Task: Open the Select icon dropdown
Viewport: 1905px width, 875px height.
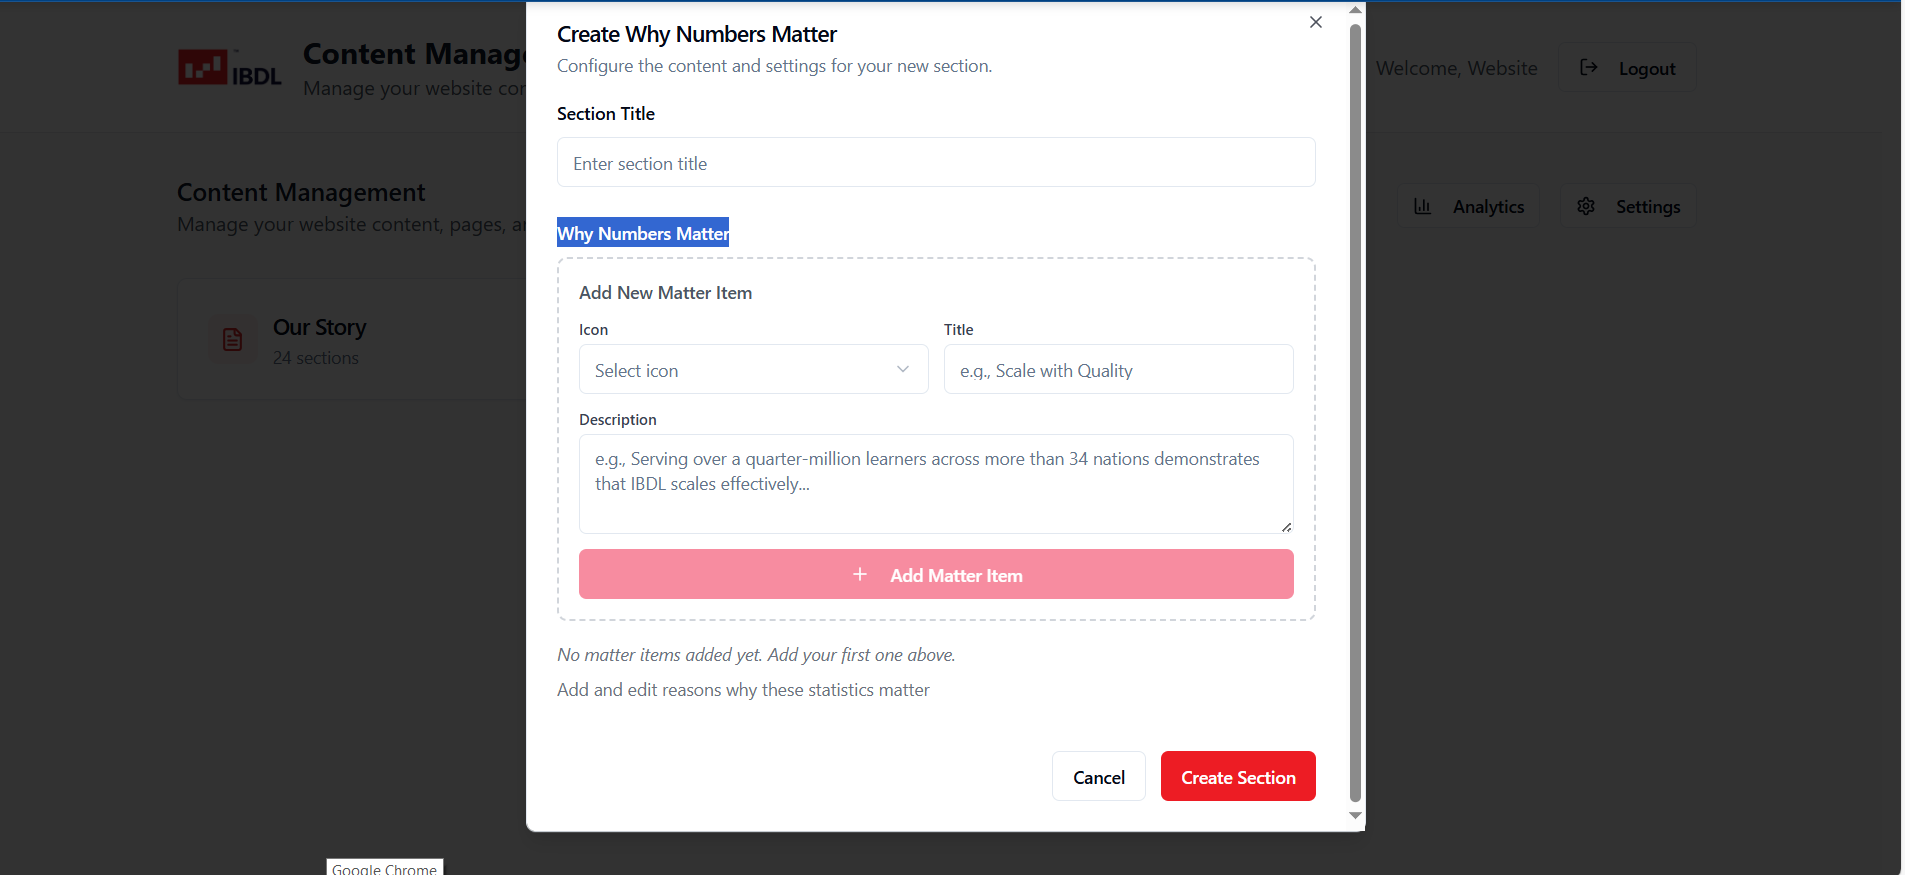Action: point(753,370)
